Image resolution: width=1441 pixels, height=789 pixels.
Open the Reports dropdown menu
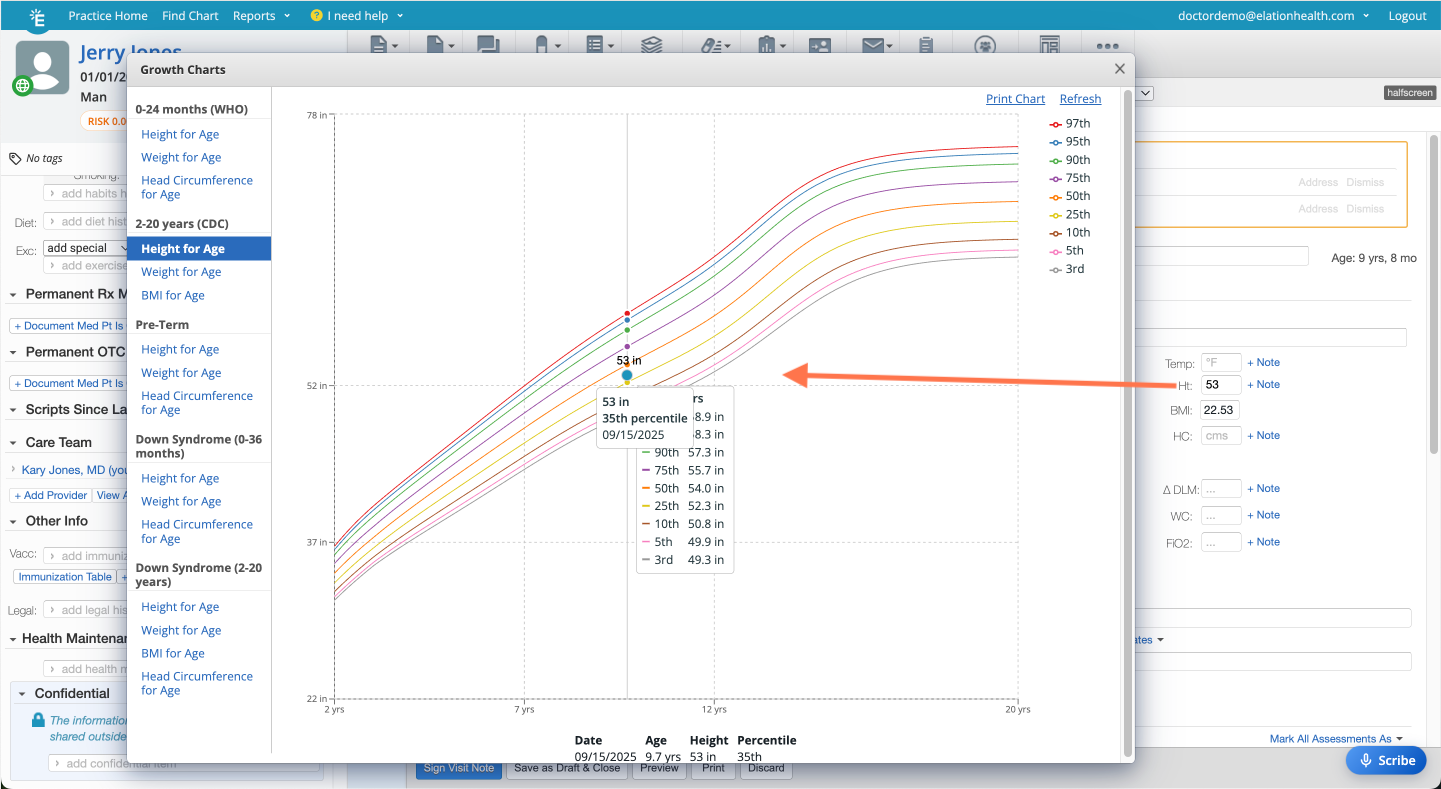coord(261,16)
